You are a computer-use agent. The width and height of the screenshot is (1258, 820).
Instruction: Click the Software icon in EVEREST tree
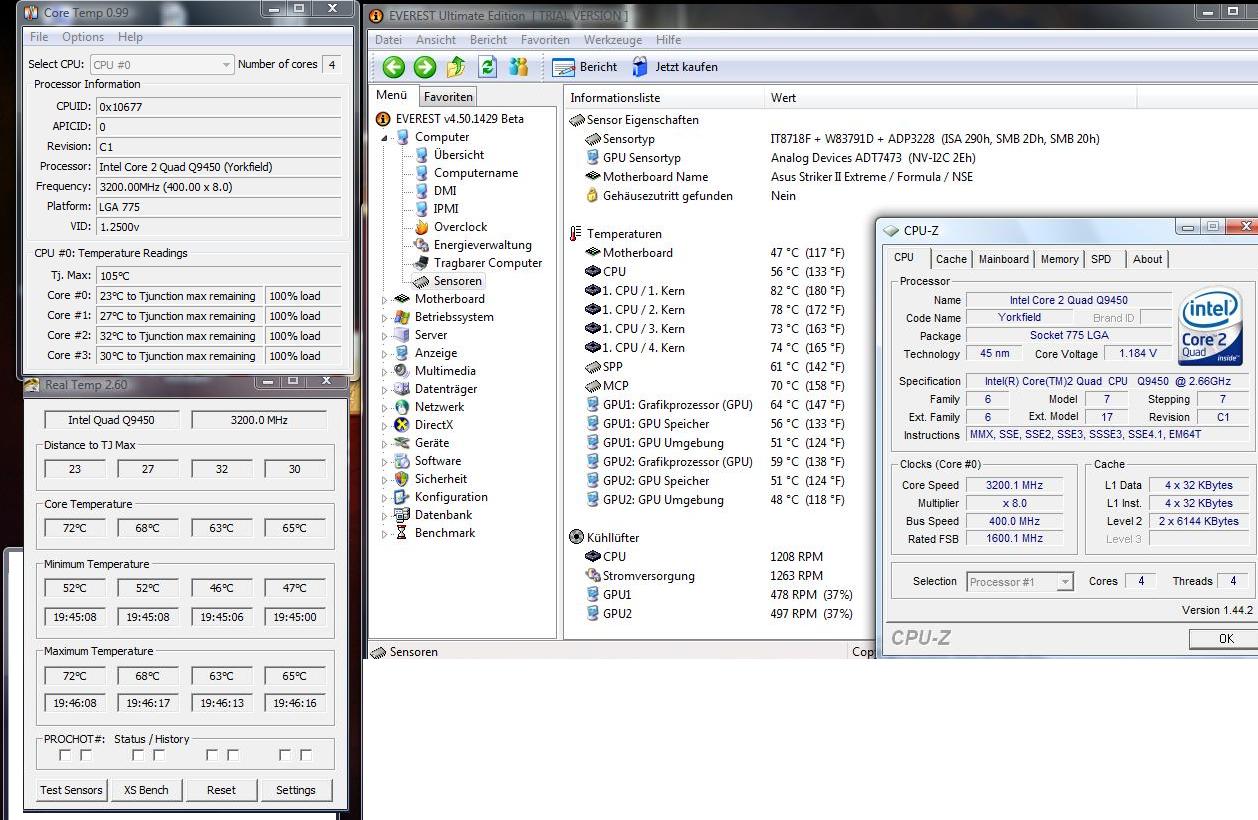click(x=403, y=461)
